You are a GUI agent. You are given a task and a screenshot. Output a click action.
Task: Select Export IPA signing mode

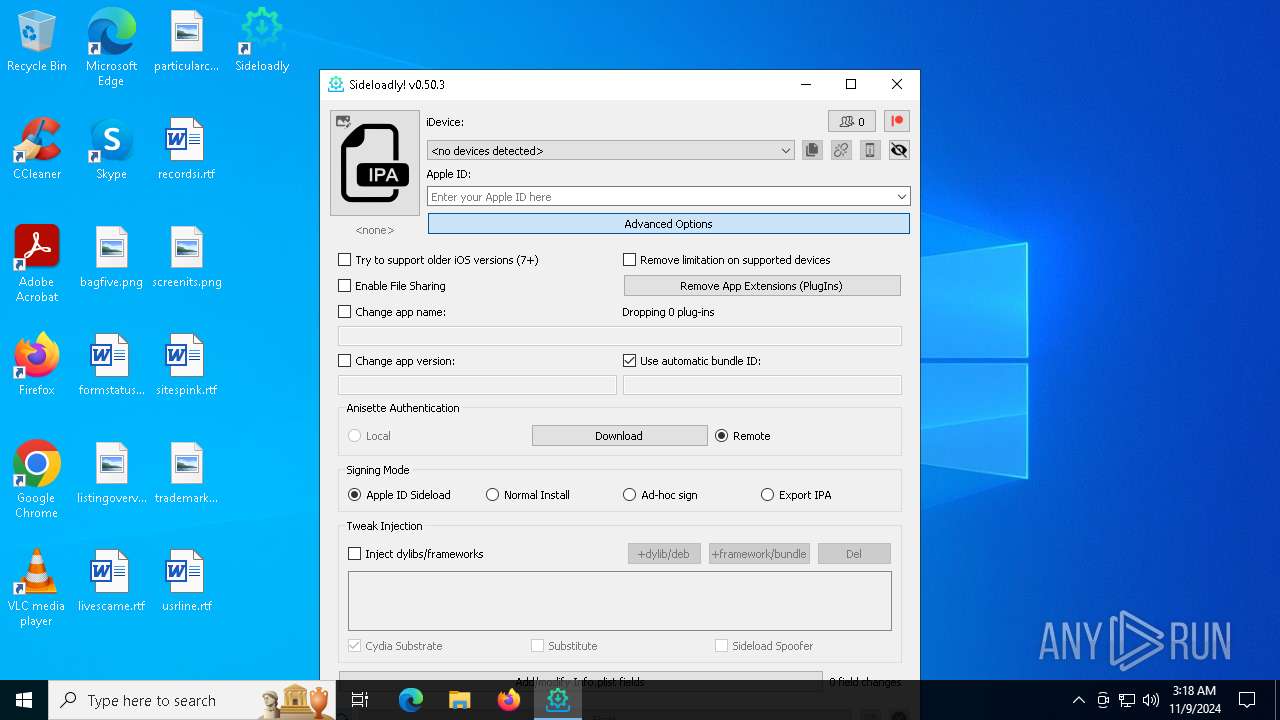coord(767,495)
